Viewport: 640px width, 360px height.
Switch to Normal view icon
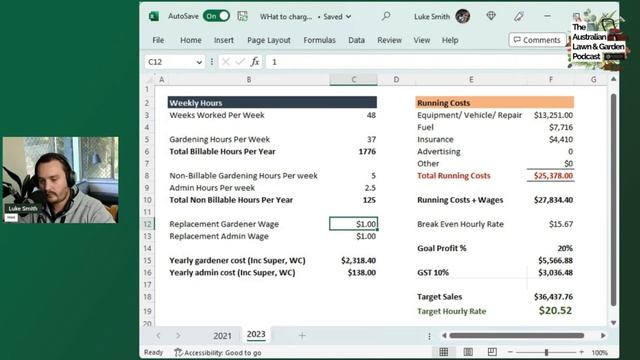coord(444,352)
